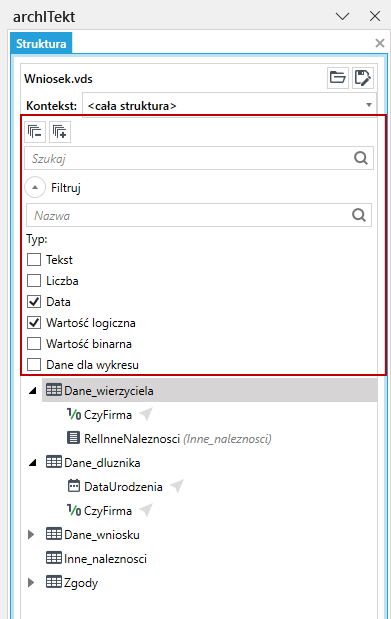The image size is (391, 619).
Task: Collapse the Dane_wierzyciela node
Action: 33,390
